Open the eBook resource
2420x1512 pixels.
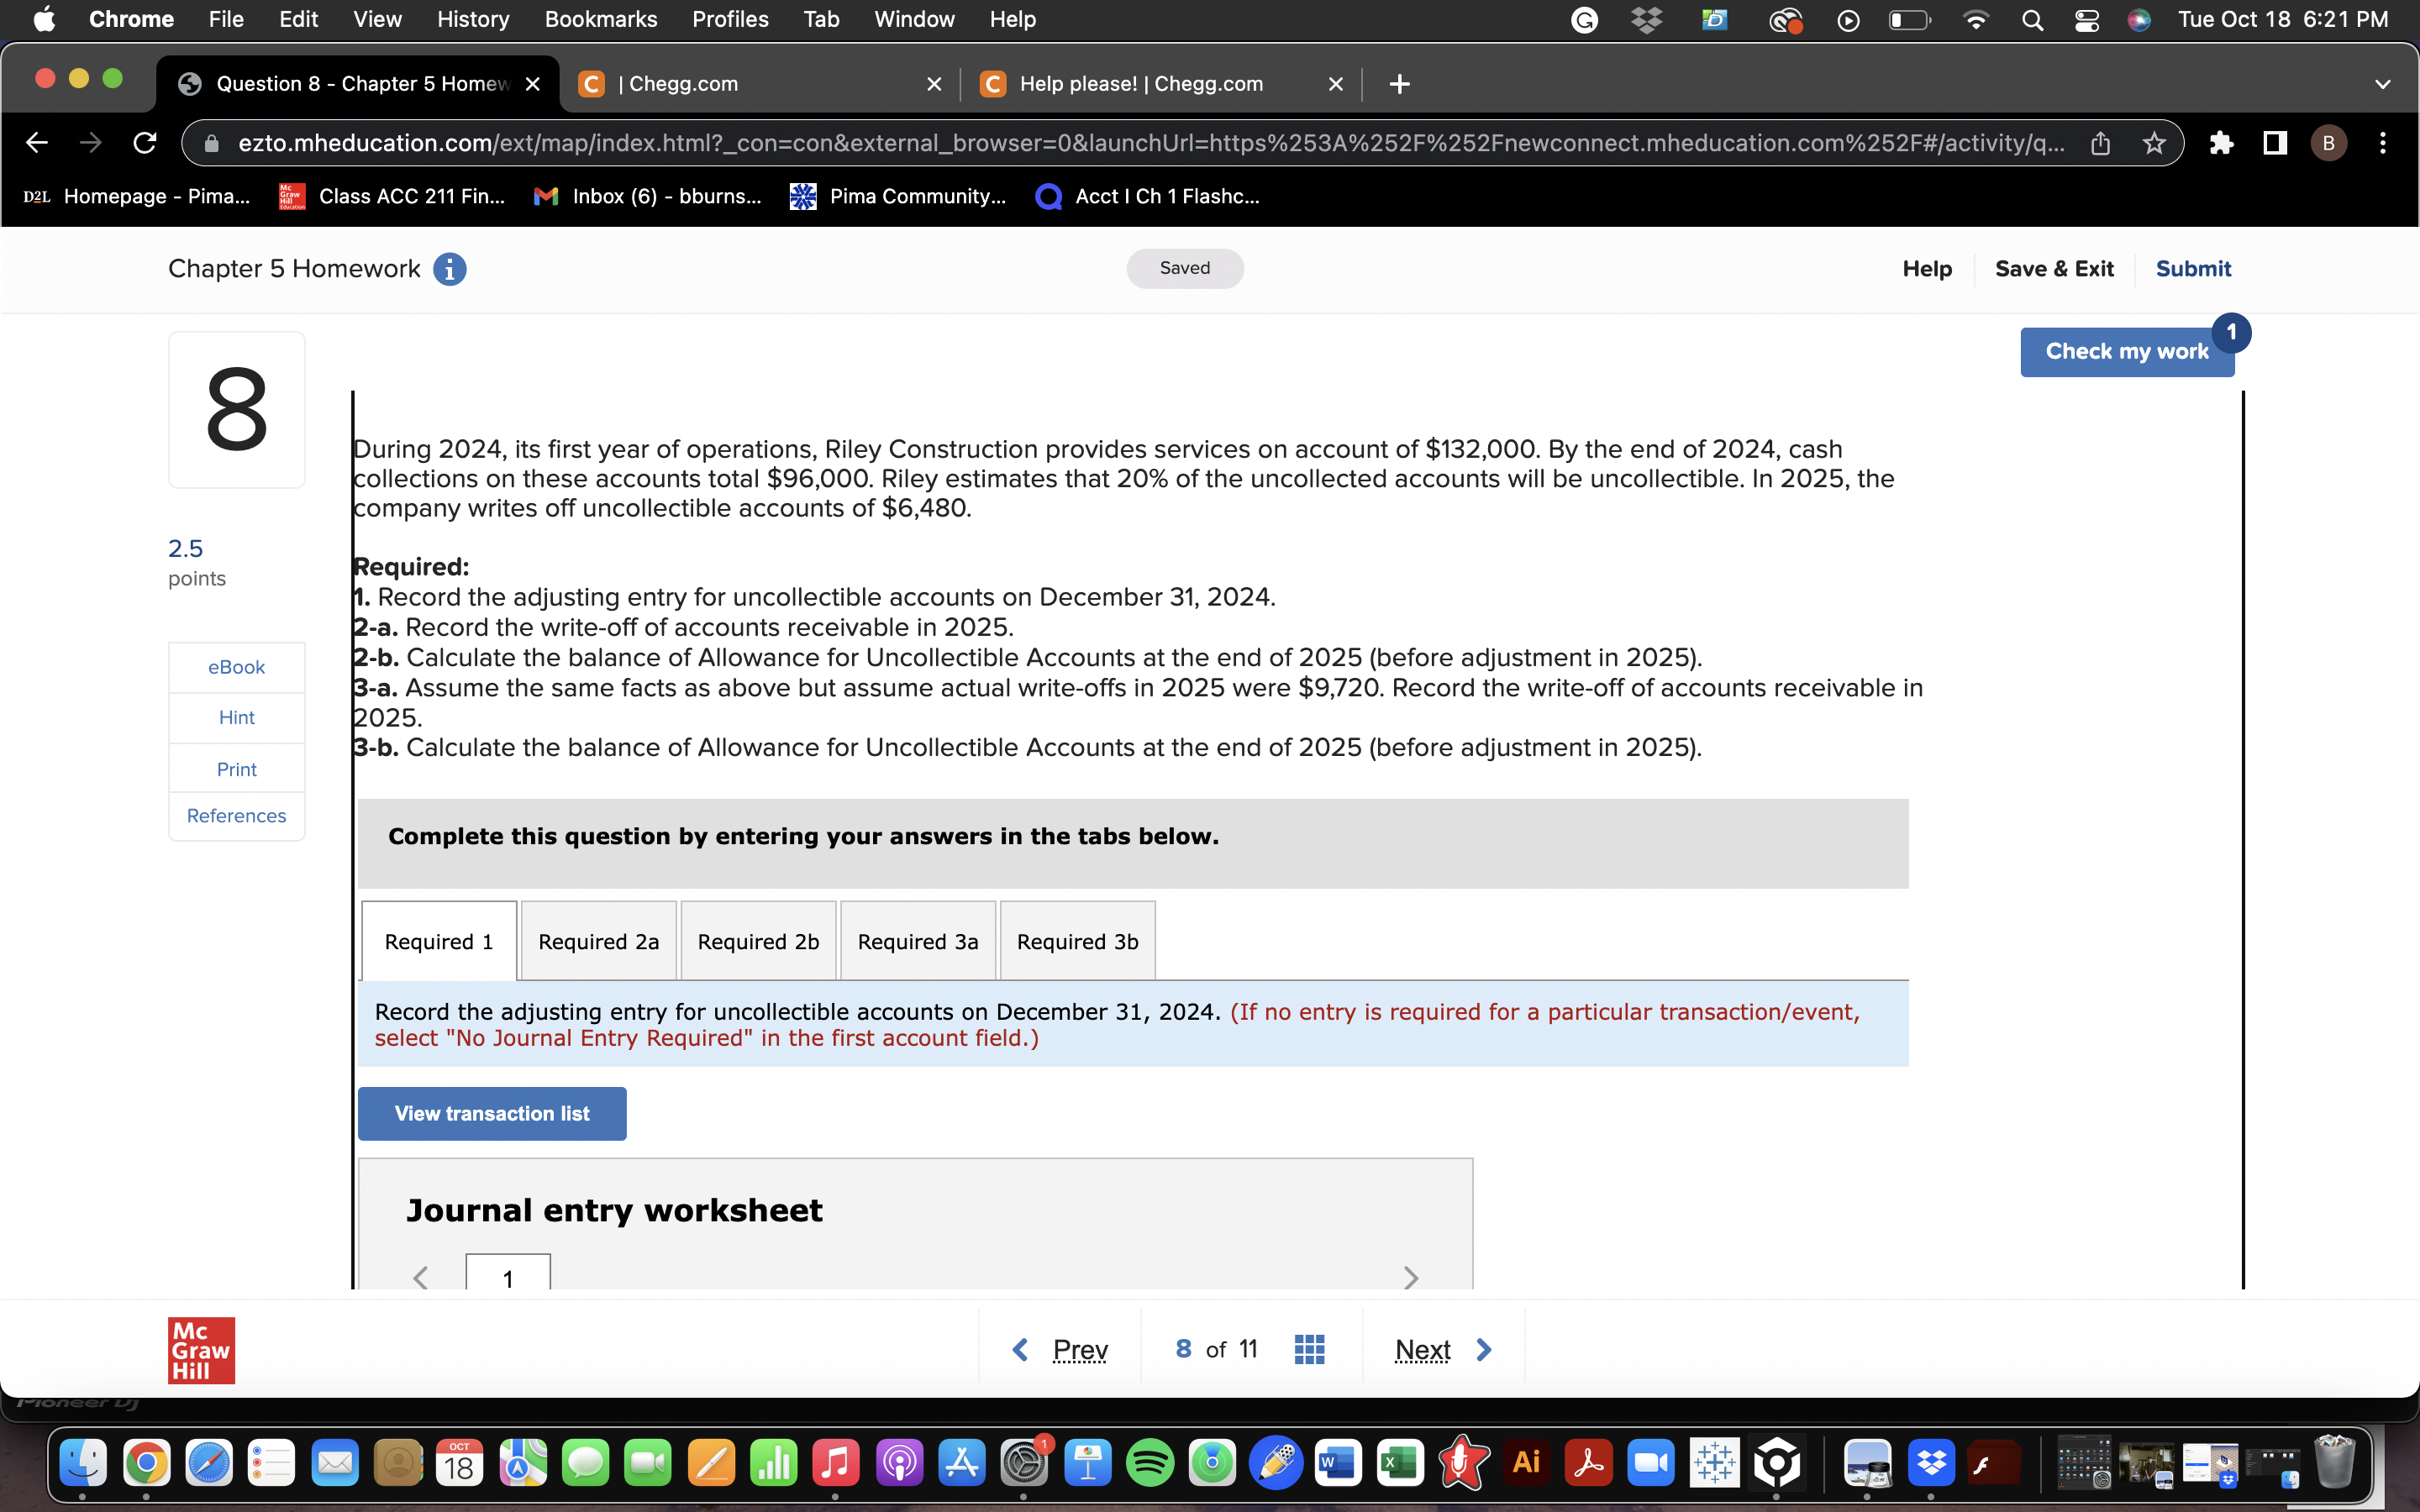point(236,667)
